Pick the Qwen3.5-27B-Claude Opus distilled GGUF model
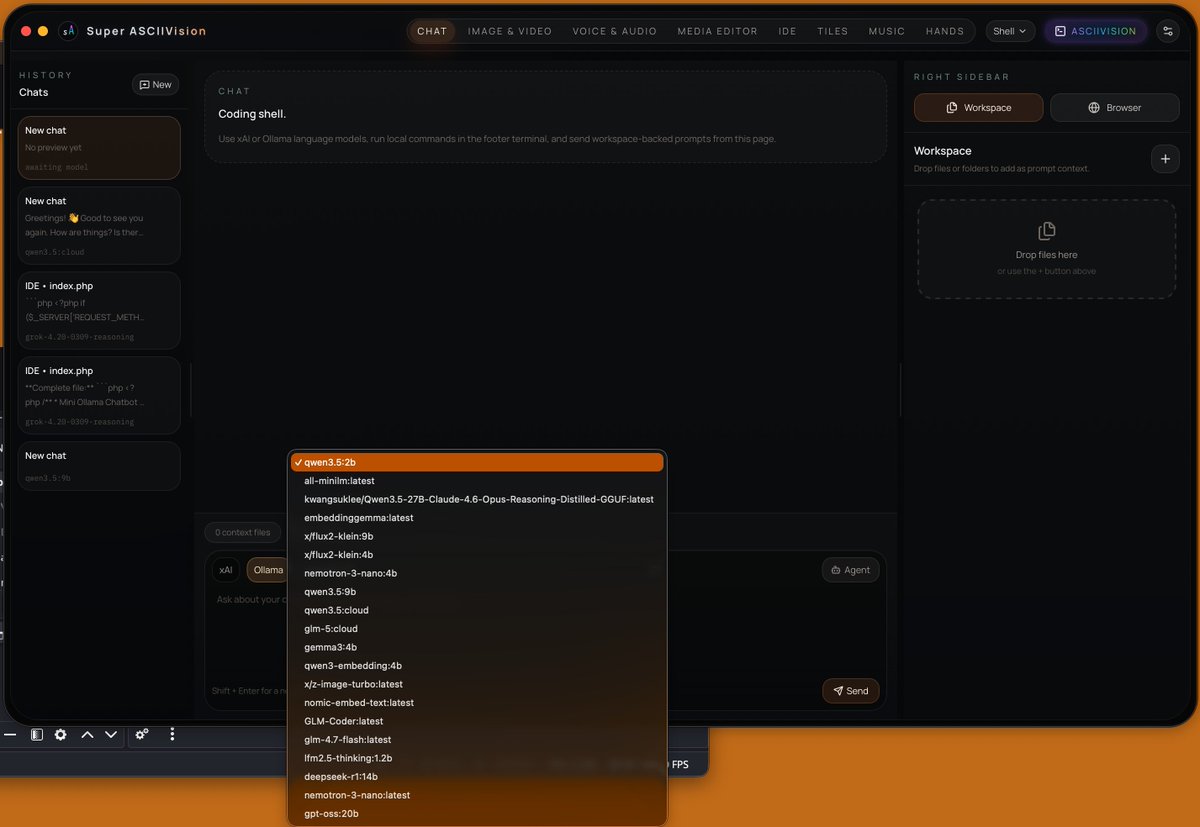Screen dimensions: 1200x827 [x=477, y=499]
